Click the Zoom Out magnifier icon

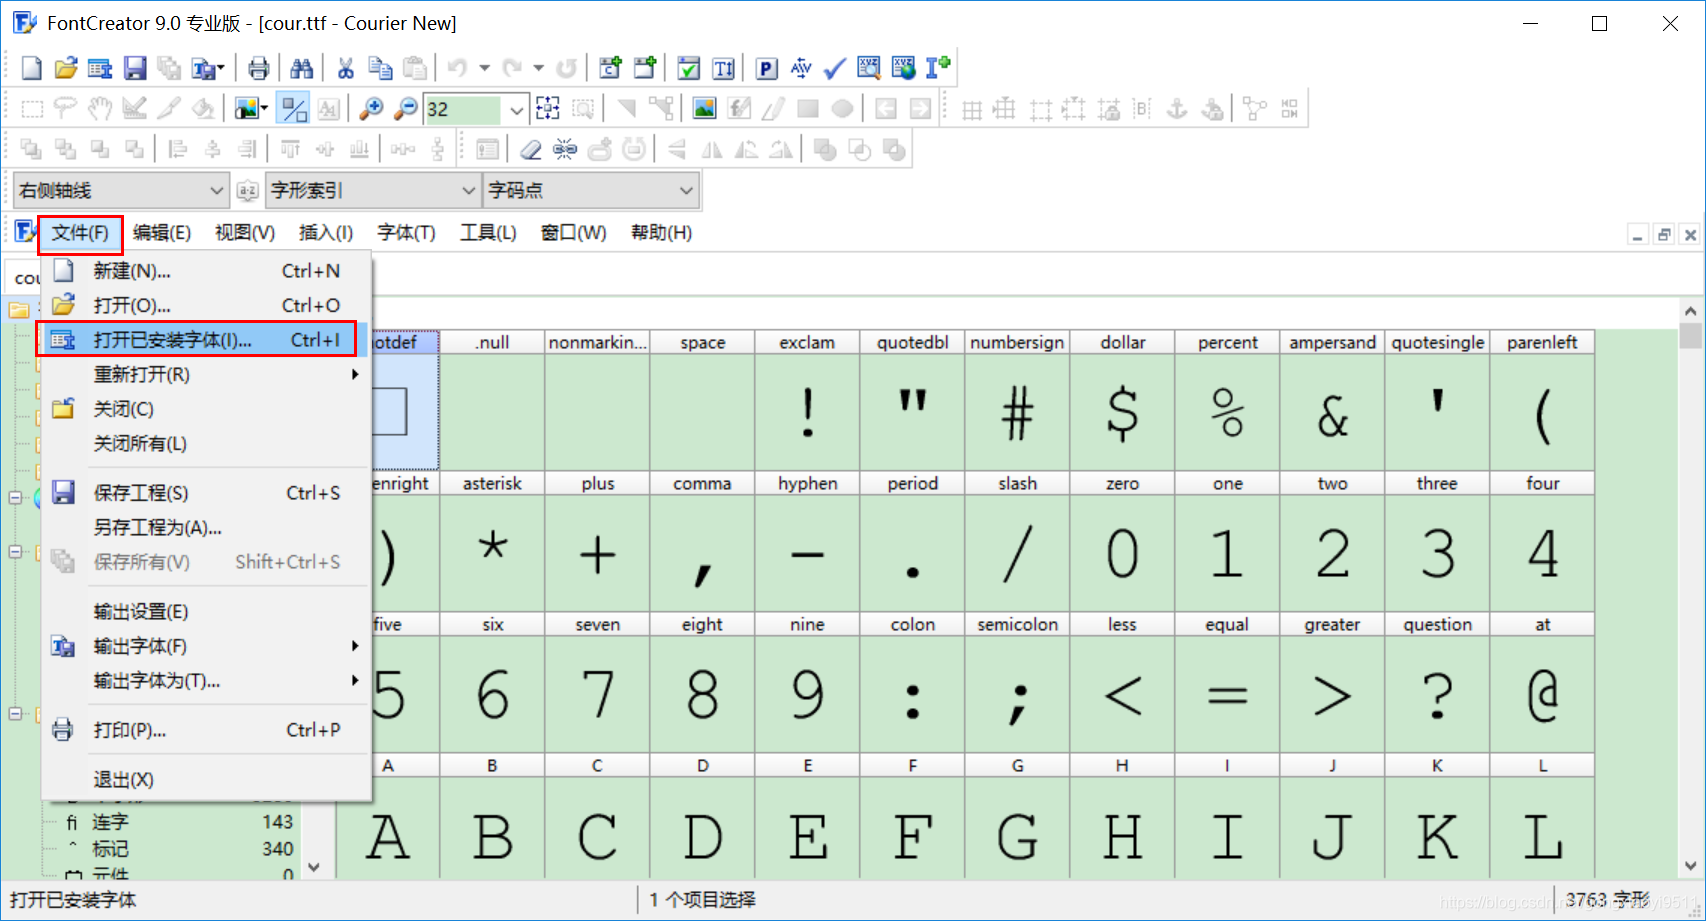coord(405,109)
